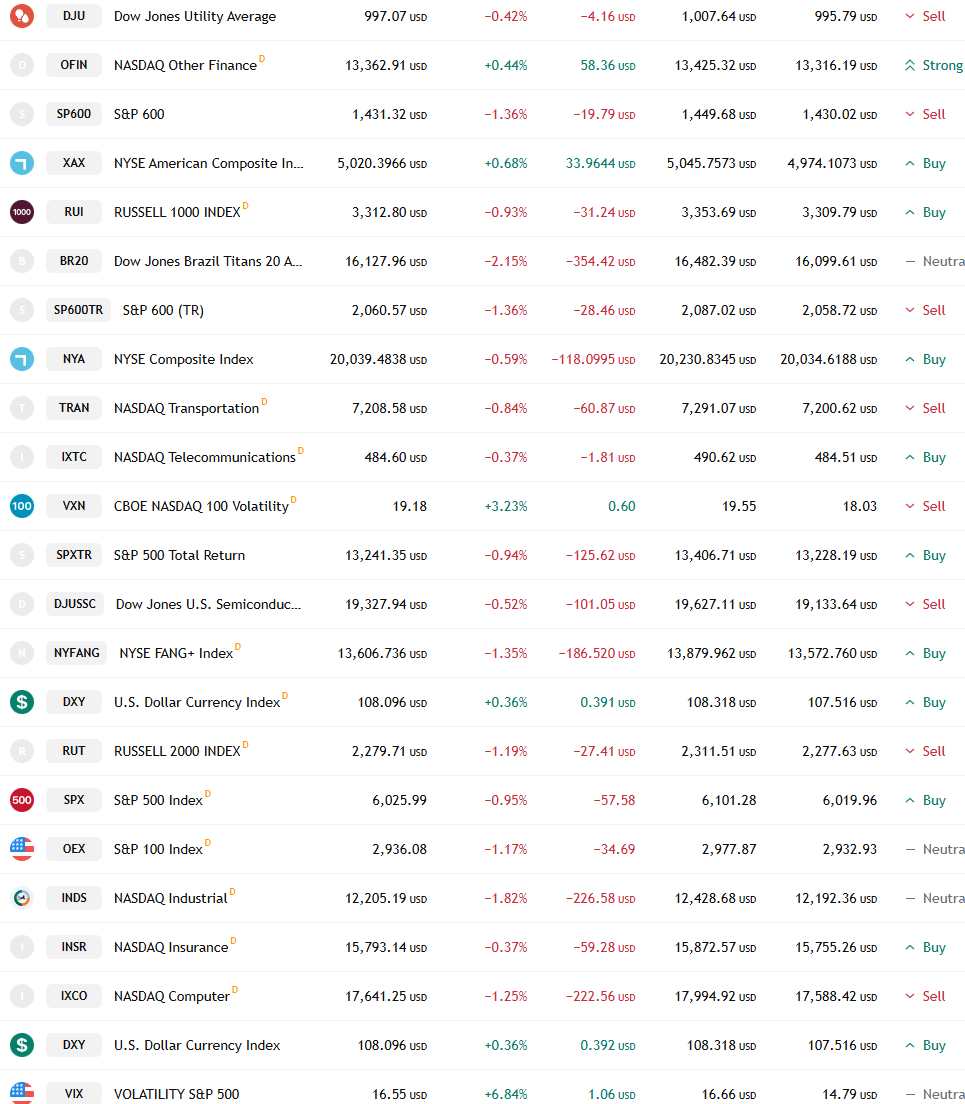Click the OFIN placeholder logo circle
Viewport: 965px width, 1104px height.
coord(22,65)
